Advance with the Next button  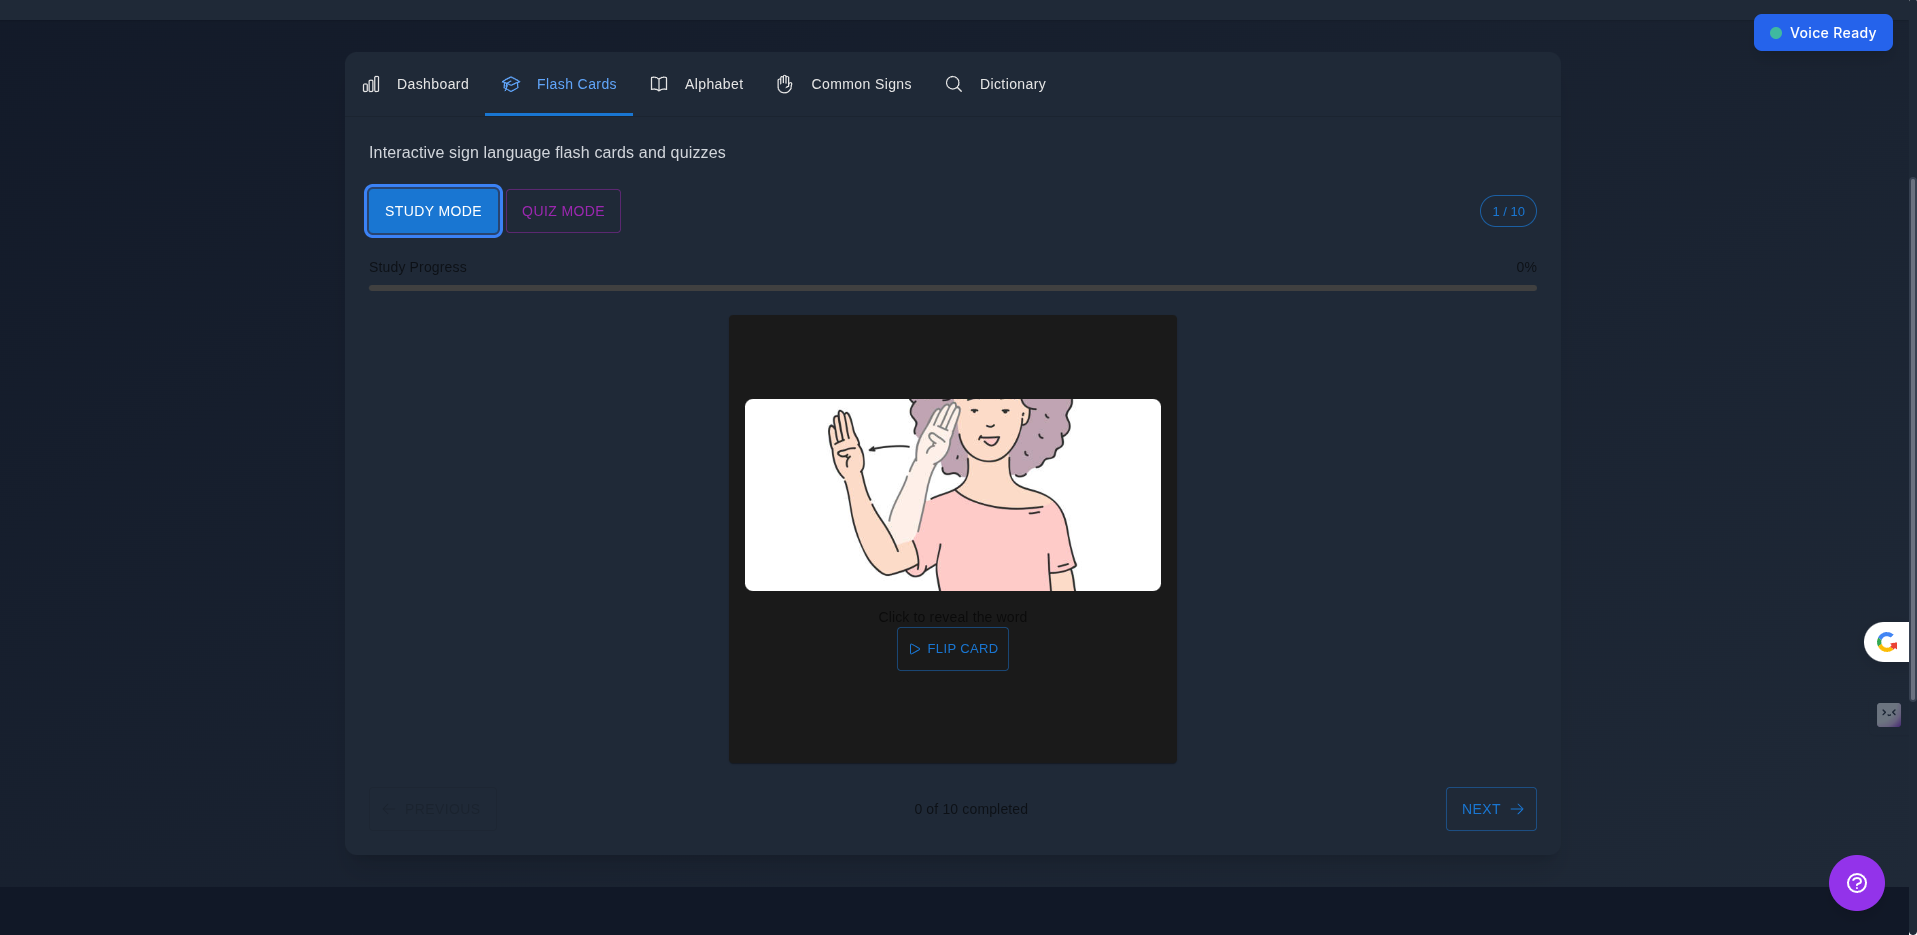click(x=1490, y=809)
